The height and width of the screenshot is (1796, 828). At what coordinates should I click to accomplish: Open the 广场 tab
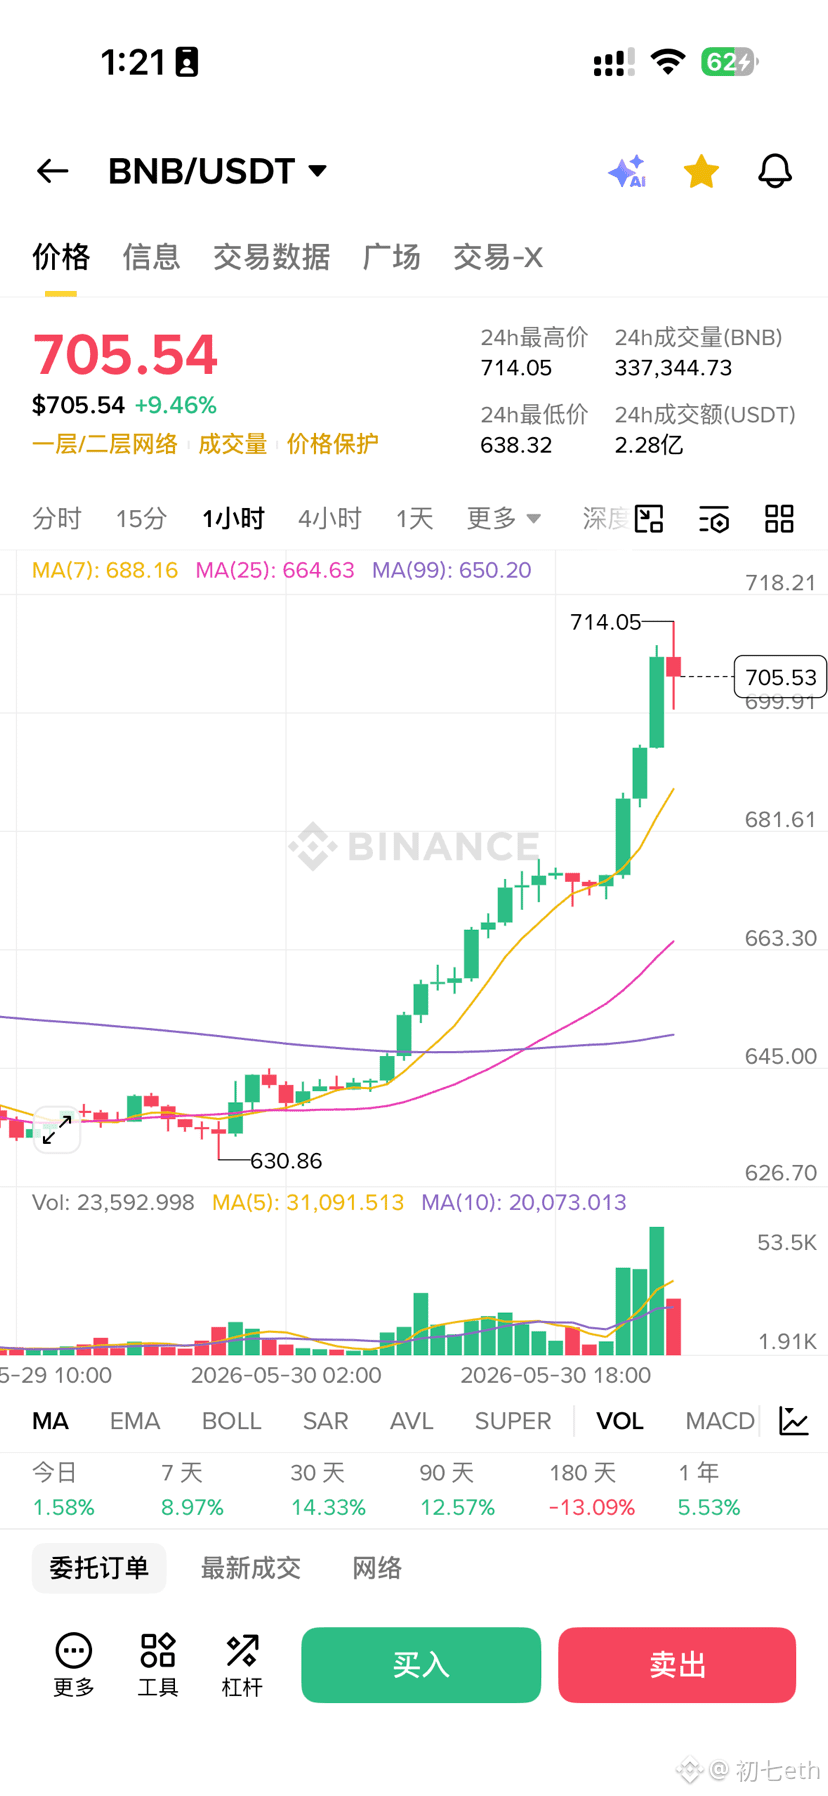pyautogui.click(x=391, y=257)
